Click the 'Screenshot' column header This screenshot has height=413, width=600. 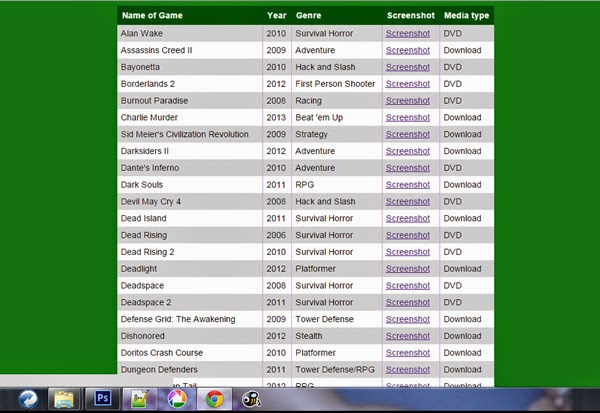411,16
